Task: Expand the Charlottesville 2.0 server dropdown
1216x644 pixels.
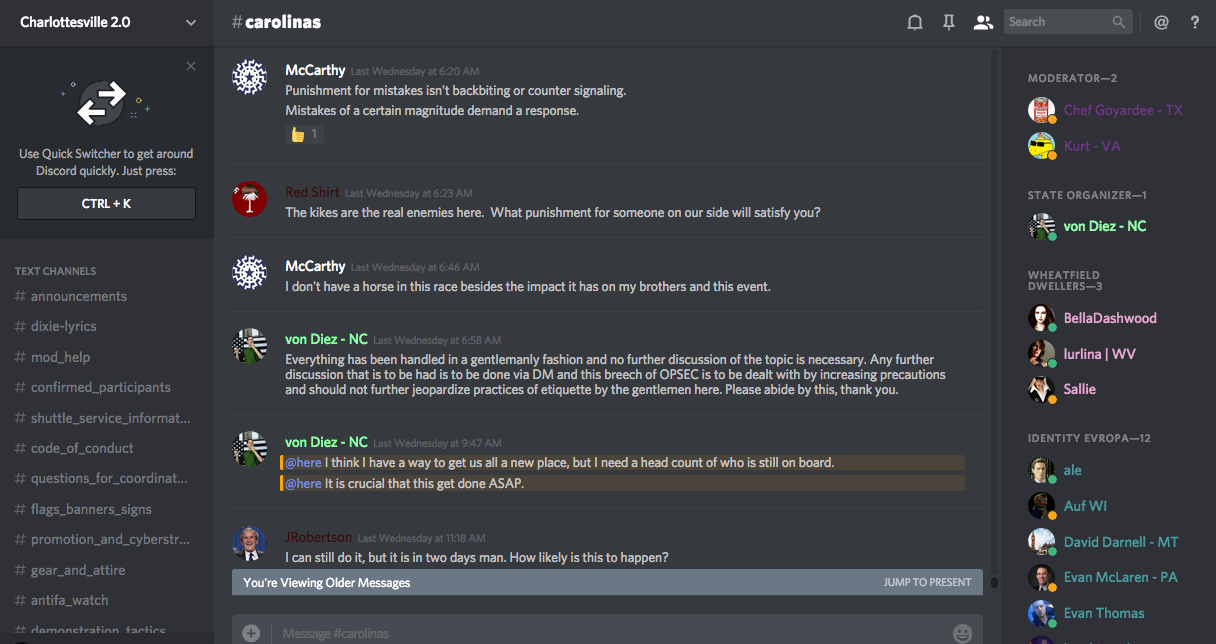Action: (191, 22)
